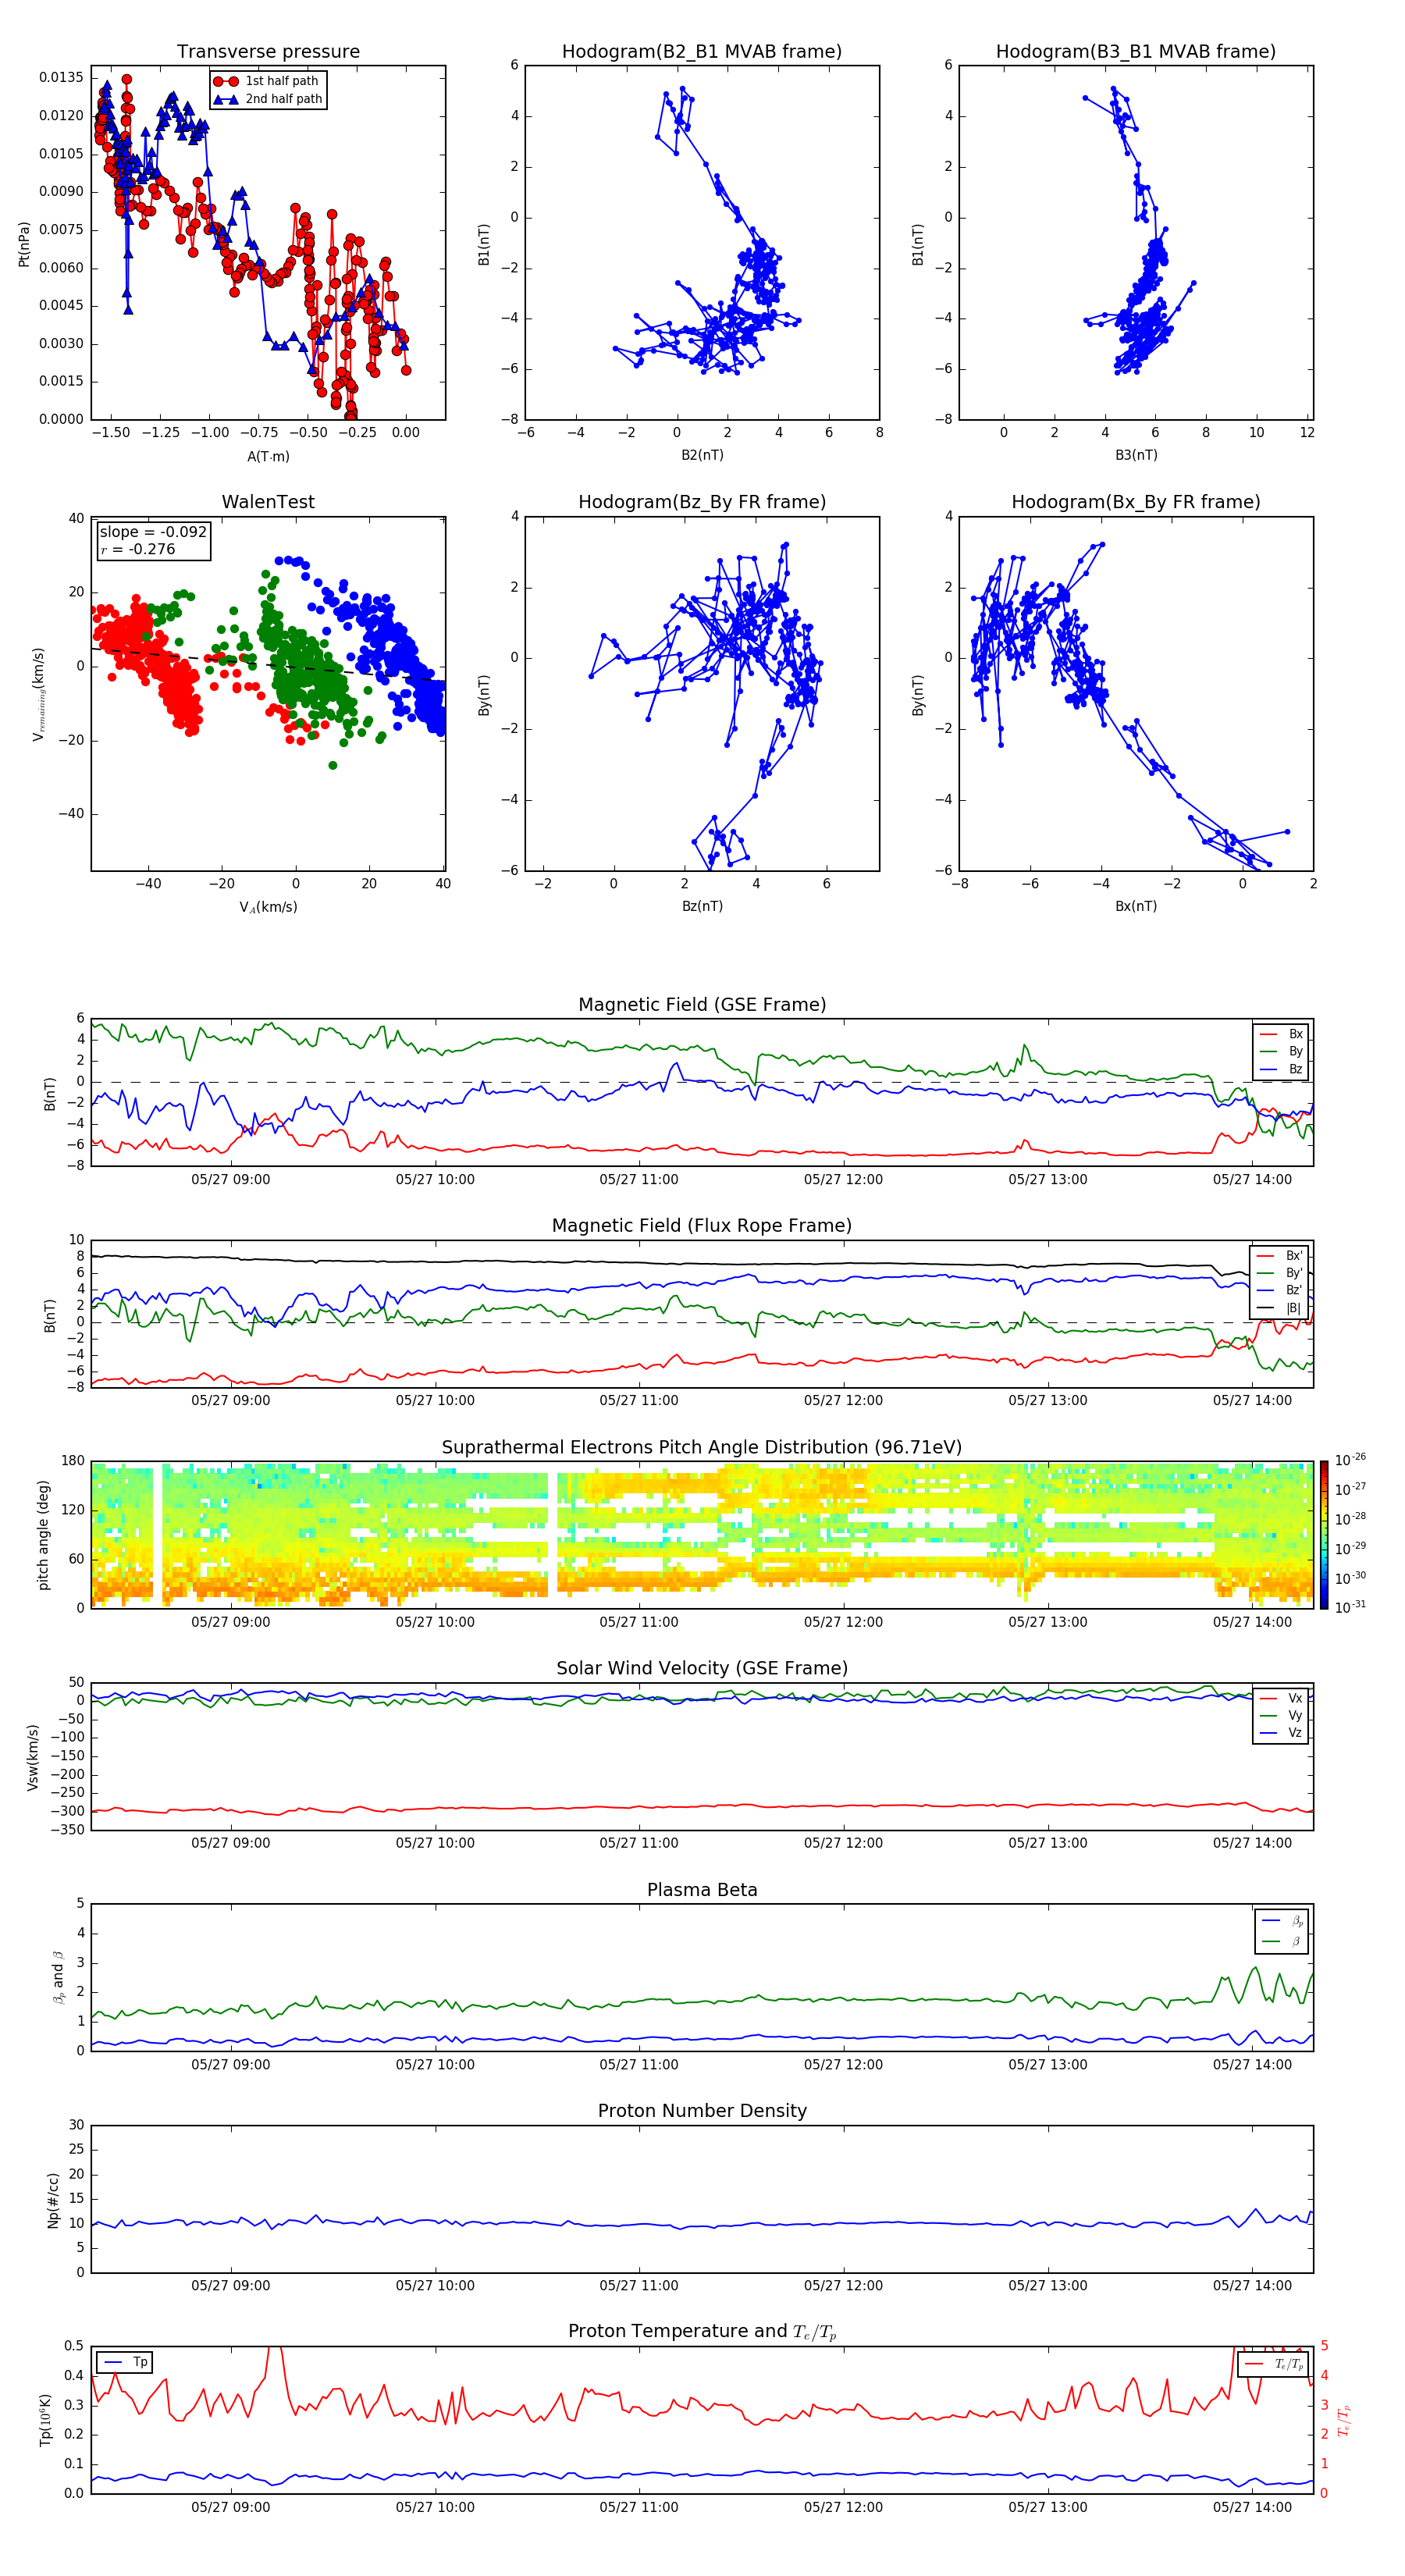Click the Vsw(km/s) y-axis label
Viewport: 1405px width, 2576px height.
(x=32, y=1757)
